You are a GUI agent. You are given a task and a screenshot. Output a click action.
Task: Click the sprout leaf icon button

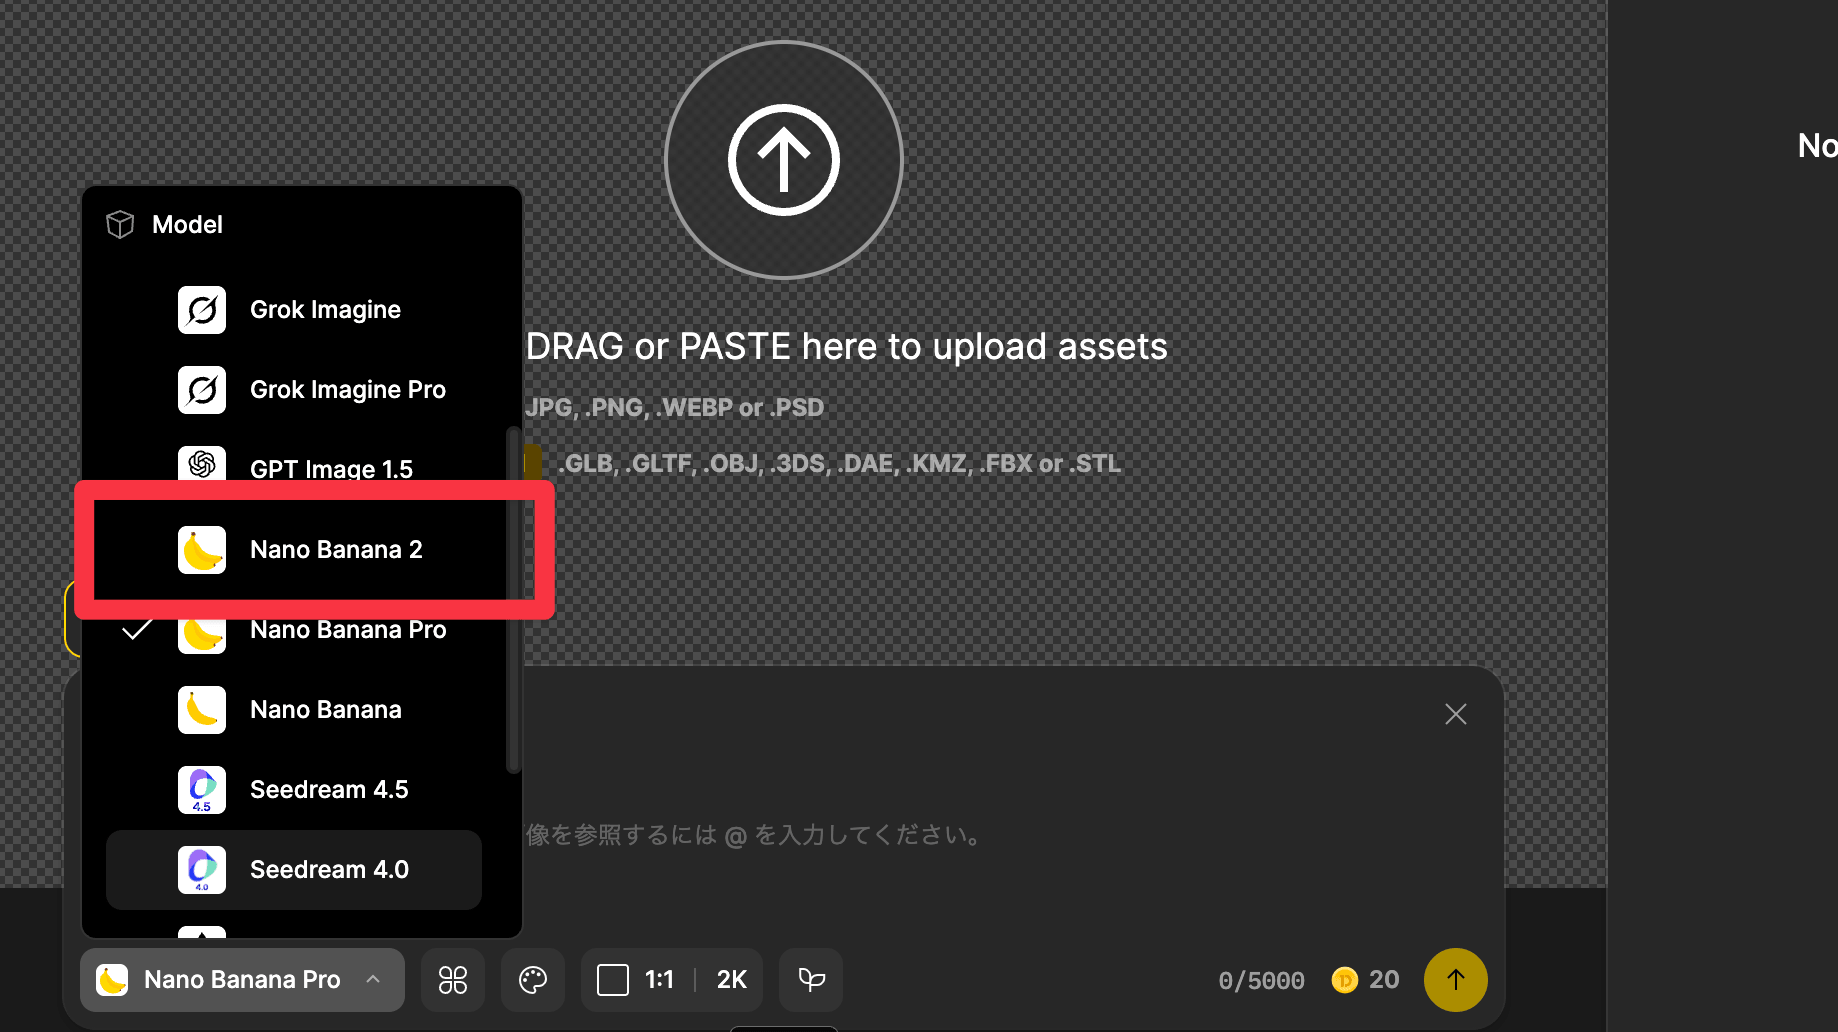(811, 980)
